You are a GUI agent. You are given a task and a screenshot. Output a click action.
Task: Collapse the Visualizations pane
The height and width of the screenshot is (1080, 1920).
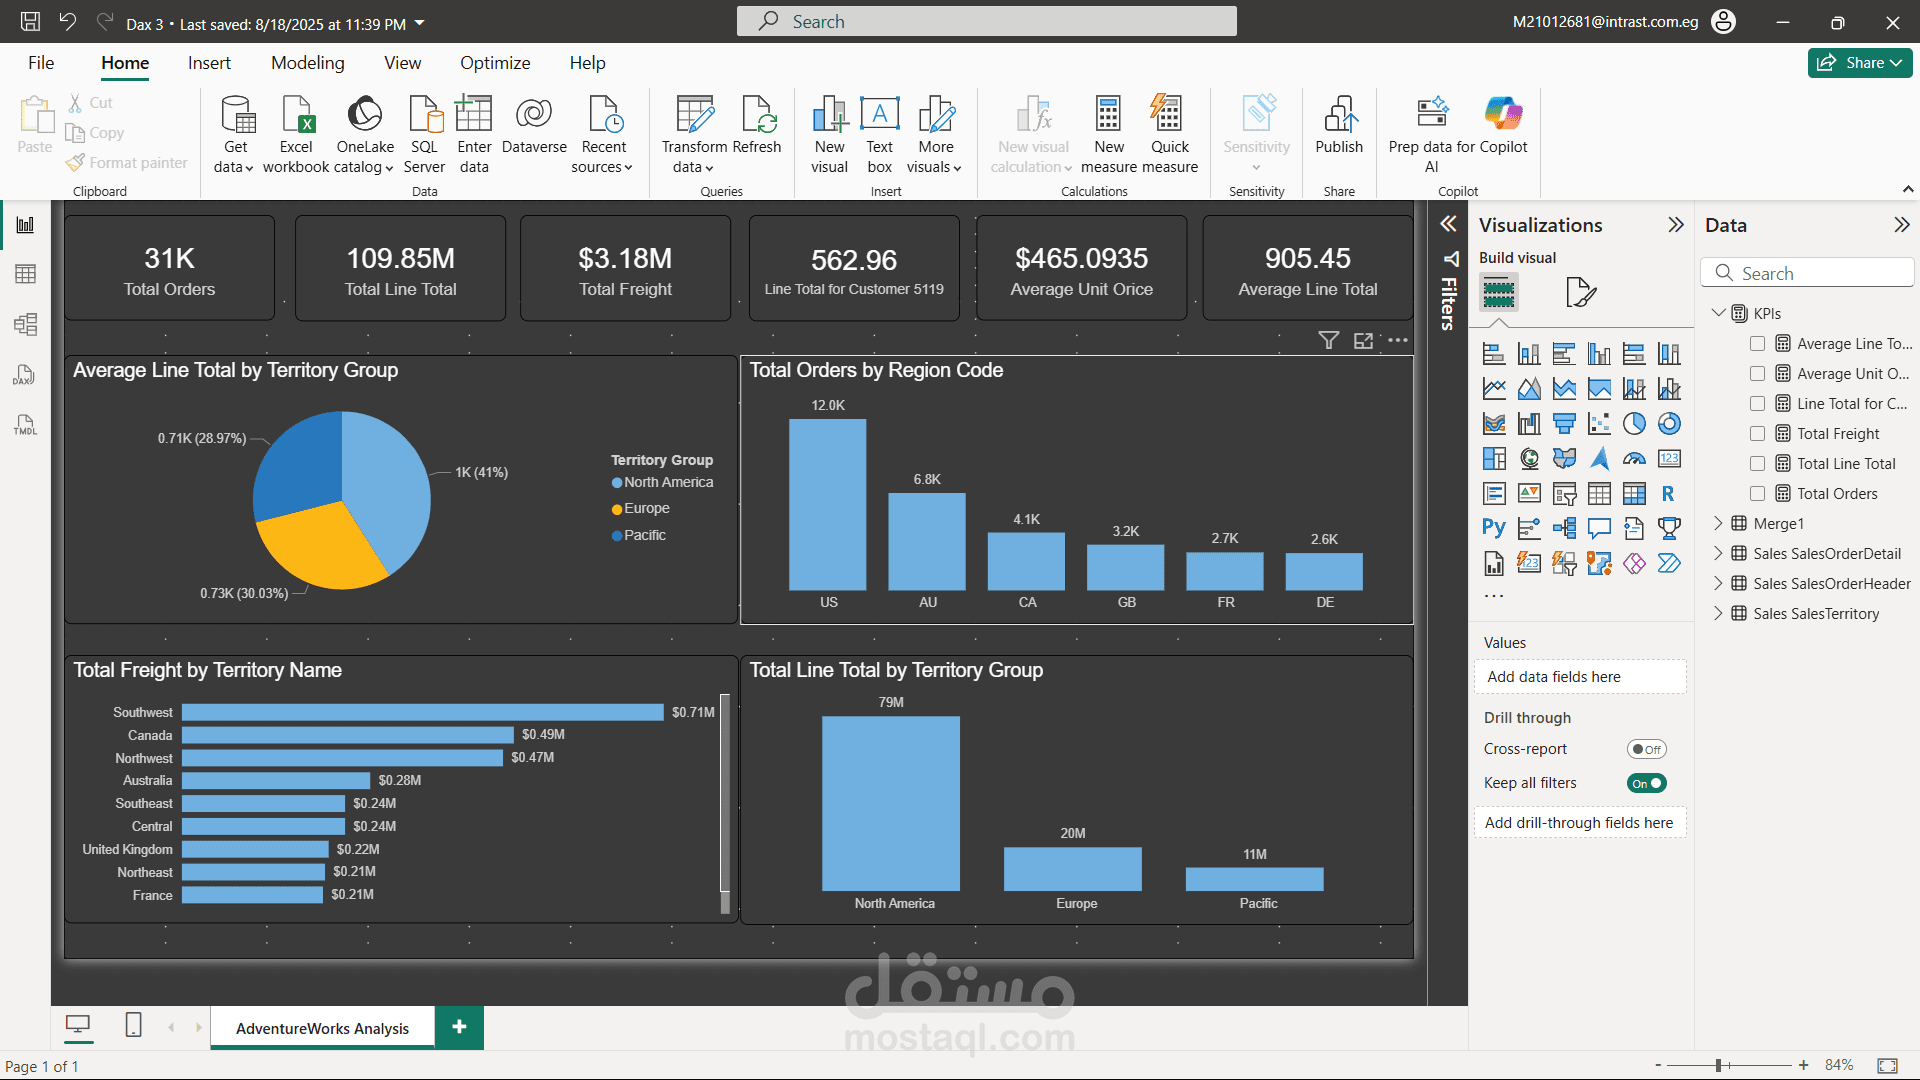tap(1676, 225)
